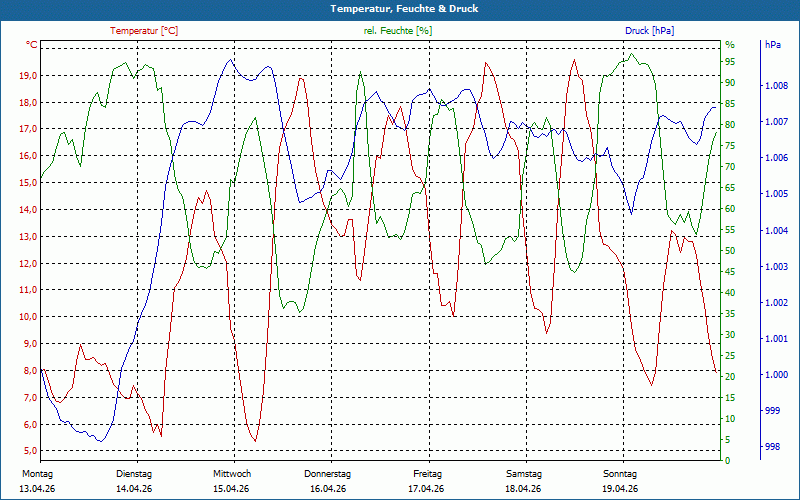Click the '19.04.26' date label
This screenshot has height=500, width=800.
pyautogui.click(x=620, y=489)
